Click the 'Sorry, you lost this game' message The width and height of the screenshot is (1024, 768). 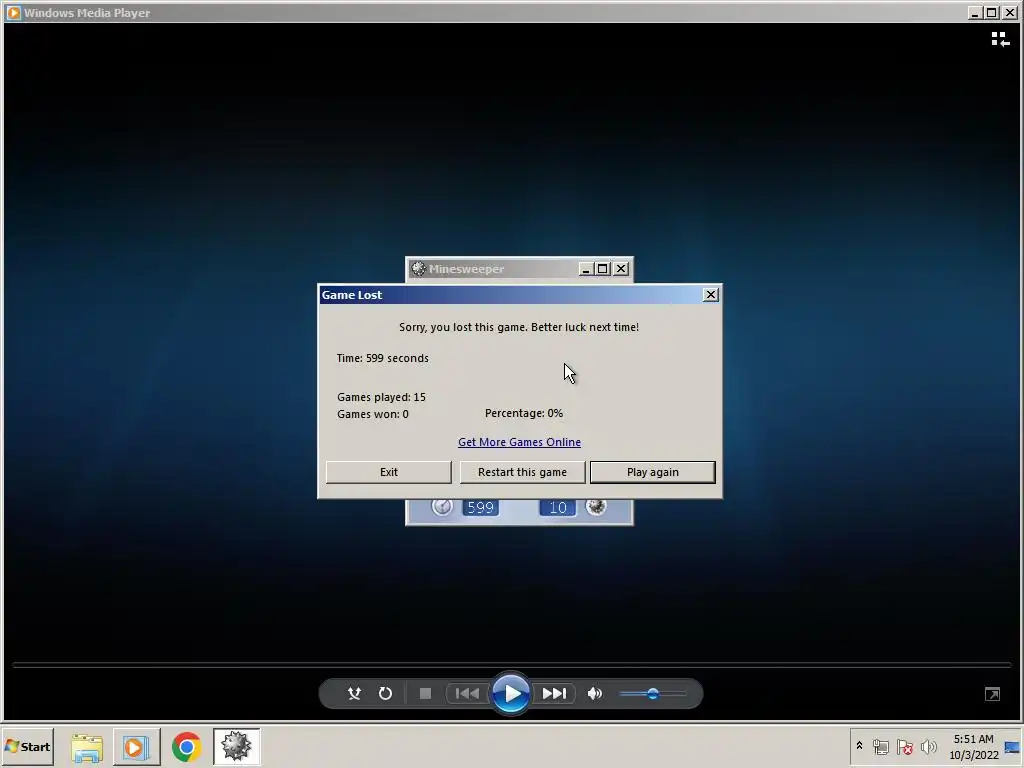coord(519,327)
